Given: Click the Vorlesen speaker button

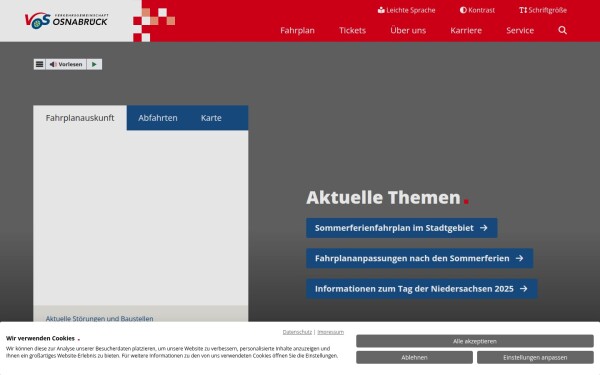Looking at the screenshot, I should tap(66, 64).
